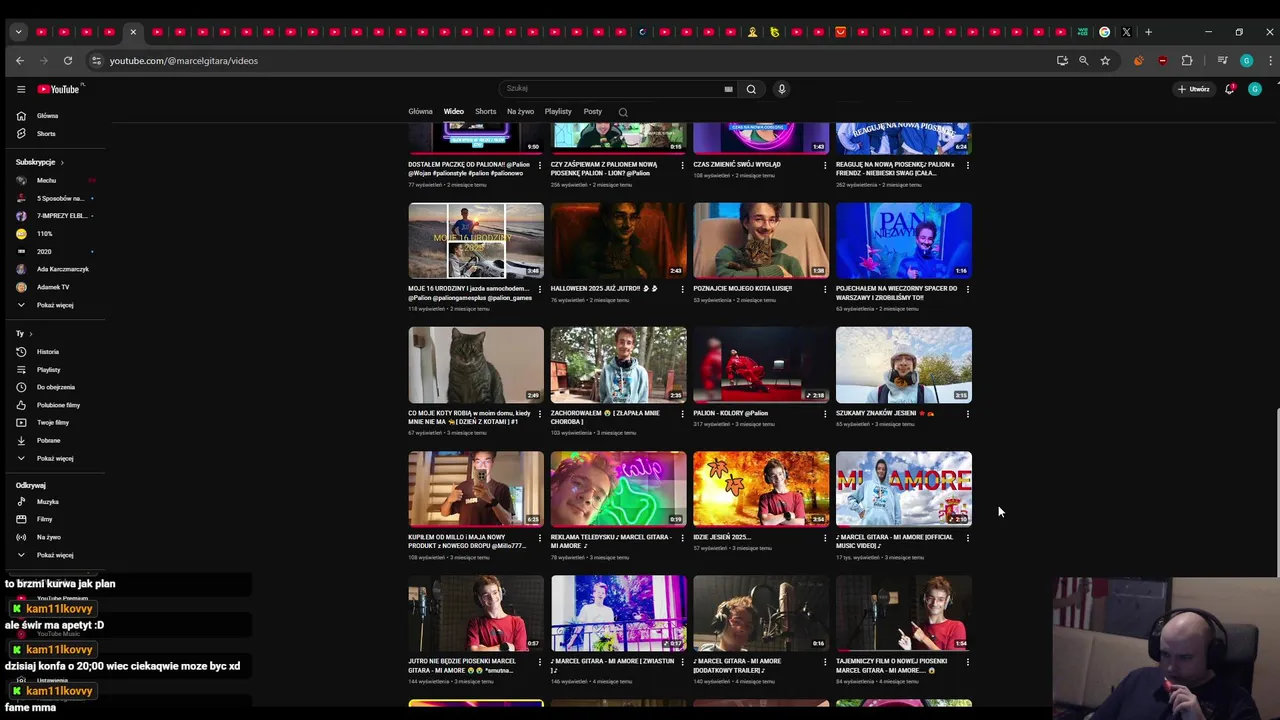Open the YouTube hamburger guide menu
1280x720 pixels.
pyautogui.click(x=20, y=89)
